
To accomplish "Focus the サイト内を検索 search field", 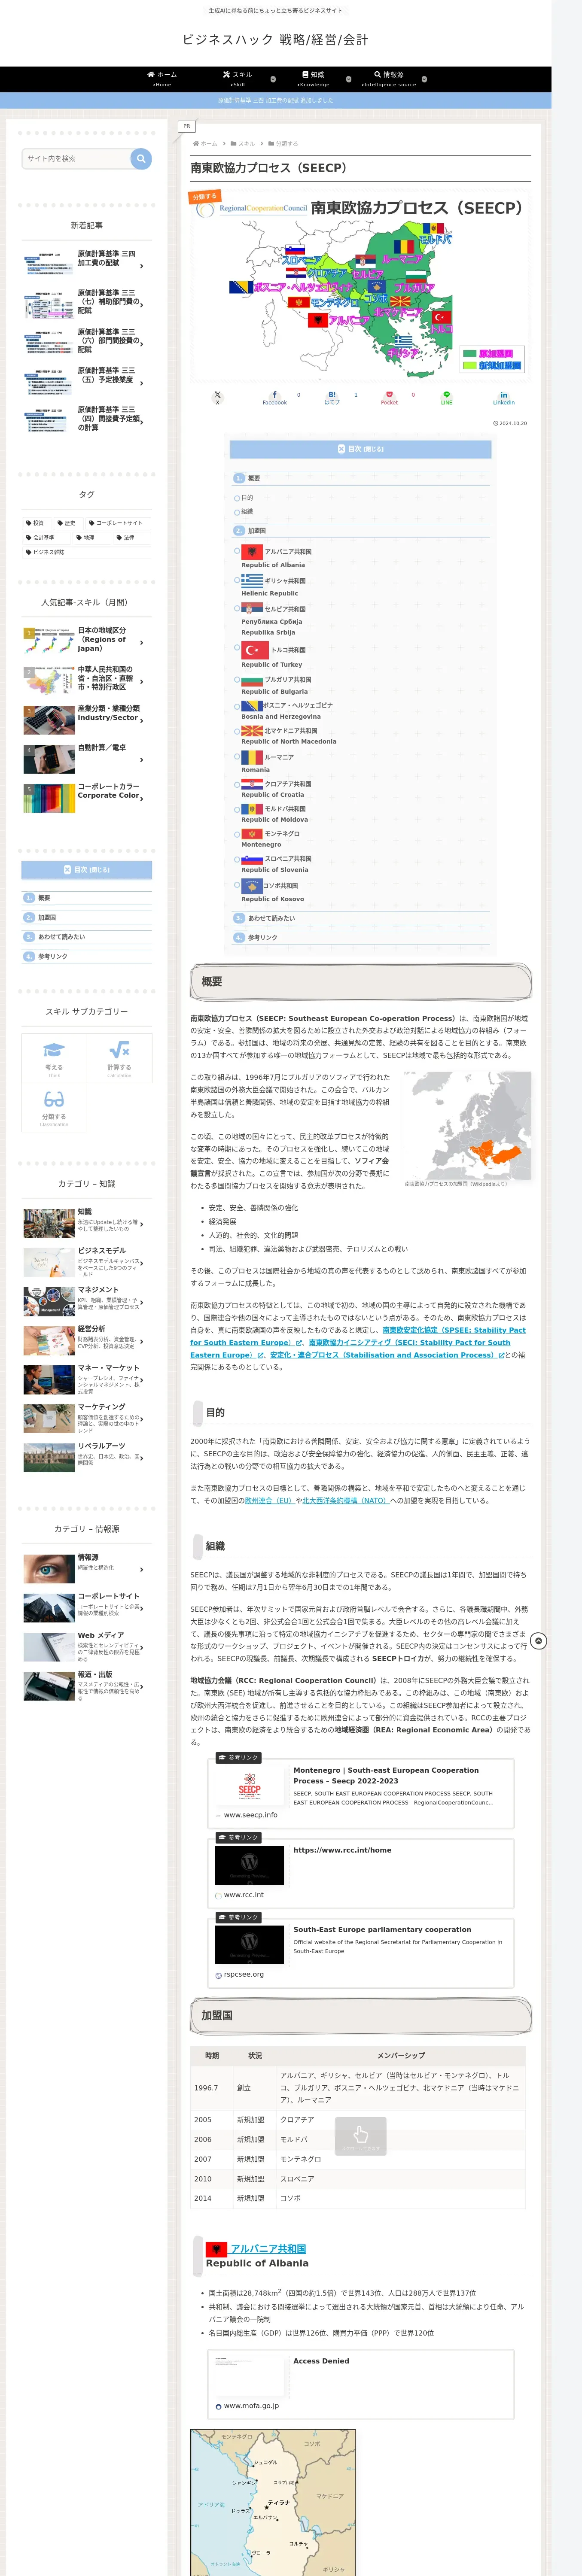I will click(x=76, y=159).
